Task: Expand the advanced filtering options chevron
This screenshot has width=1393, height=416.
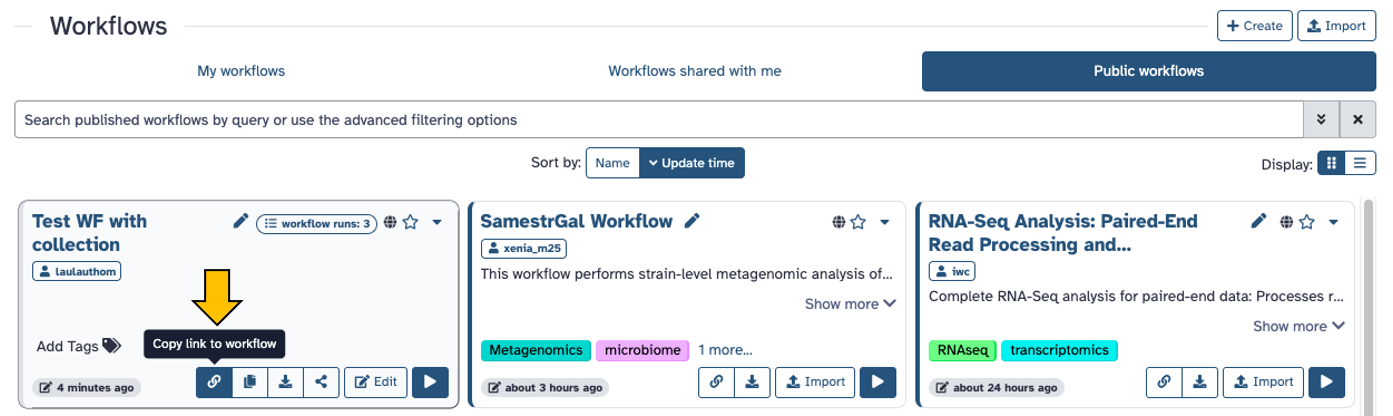Action: tap(1321, 119)
